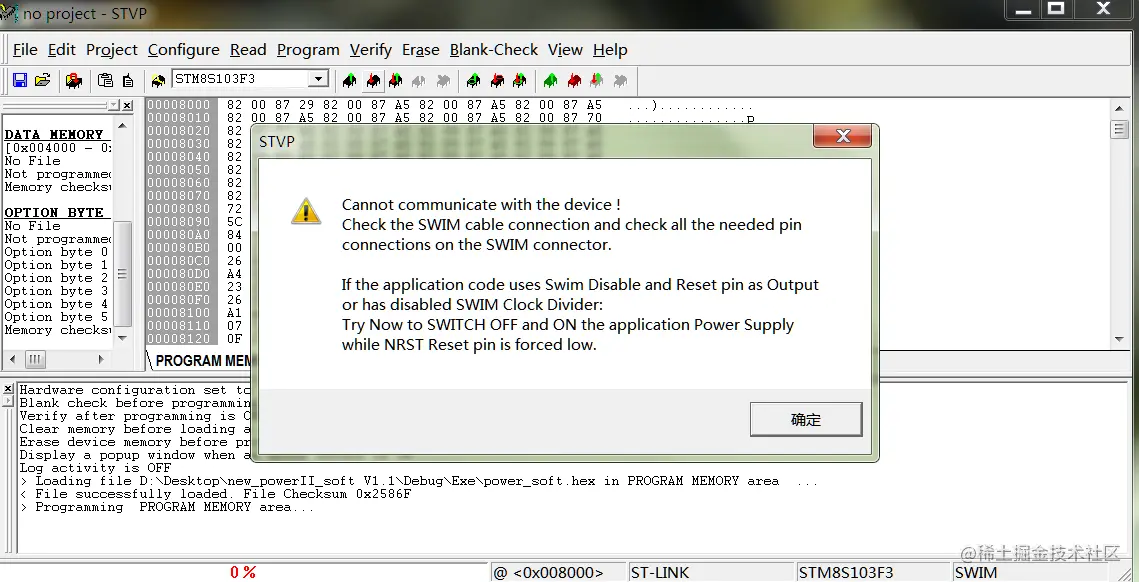Open the Erase menu
This screenshot has height=582, width=1139.
(421, 50)
